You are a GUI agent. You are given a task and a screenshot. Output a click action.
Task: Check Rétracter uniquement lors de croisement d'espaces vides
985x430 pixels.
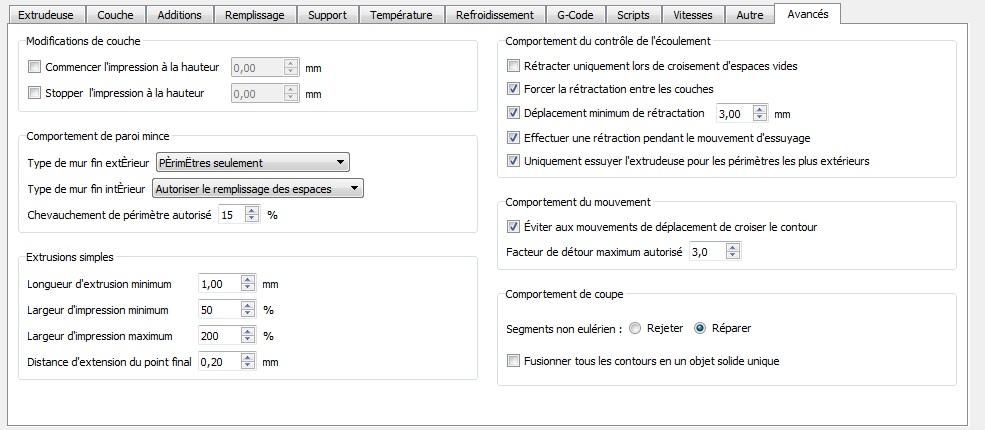[514, 66]
